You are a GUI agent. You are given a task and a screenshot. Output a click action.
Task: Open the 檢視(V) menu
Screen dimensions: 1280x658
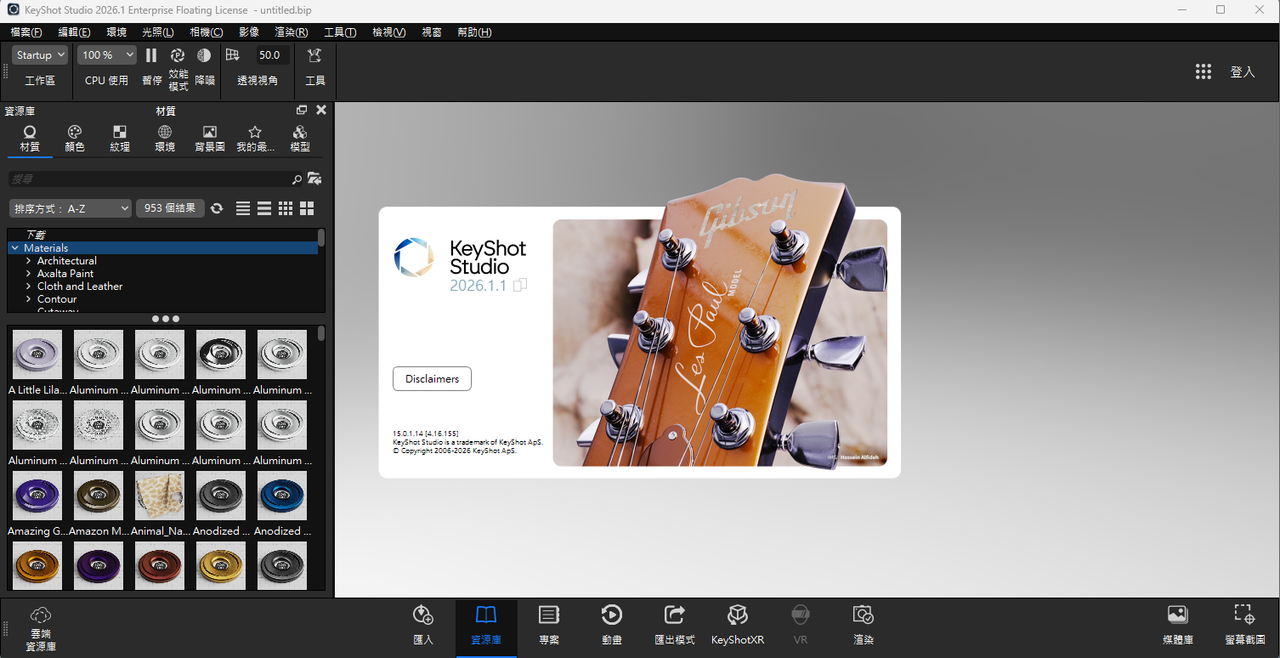(389, 32)
